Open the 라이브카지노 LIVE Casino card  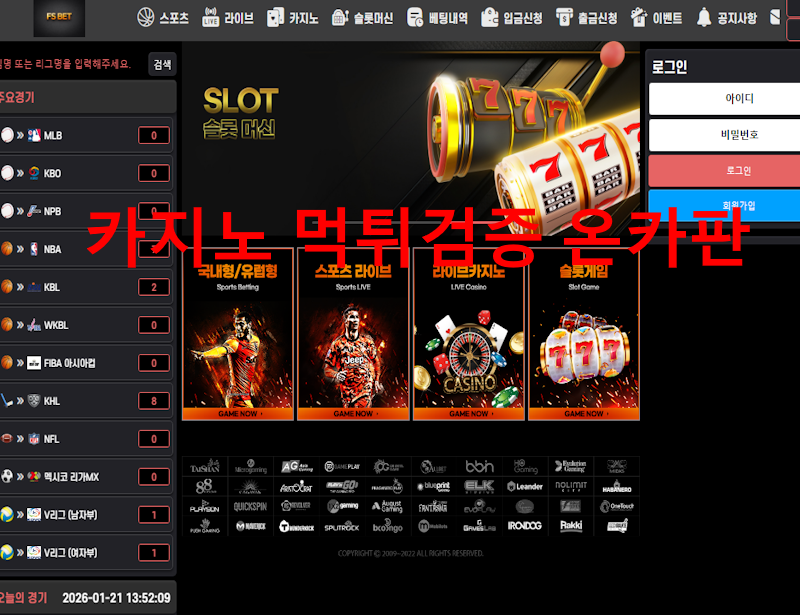click(468, 334)
